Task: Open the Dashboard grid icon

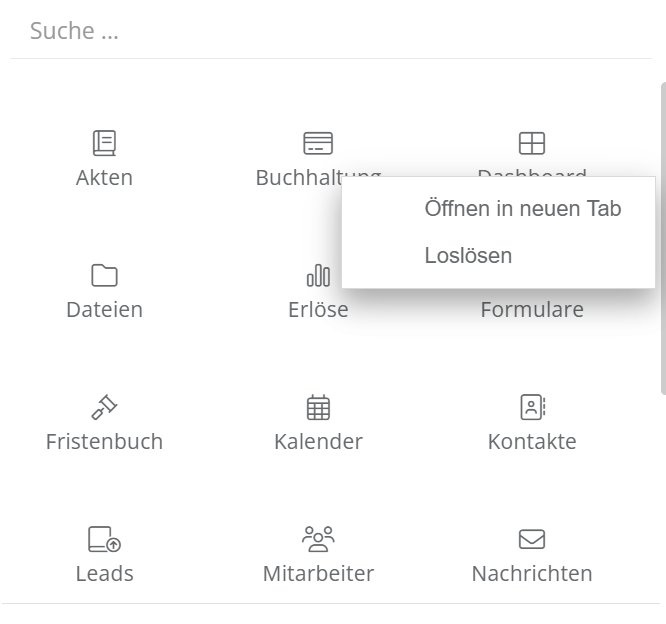Action: (532, 143)
